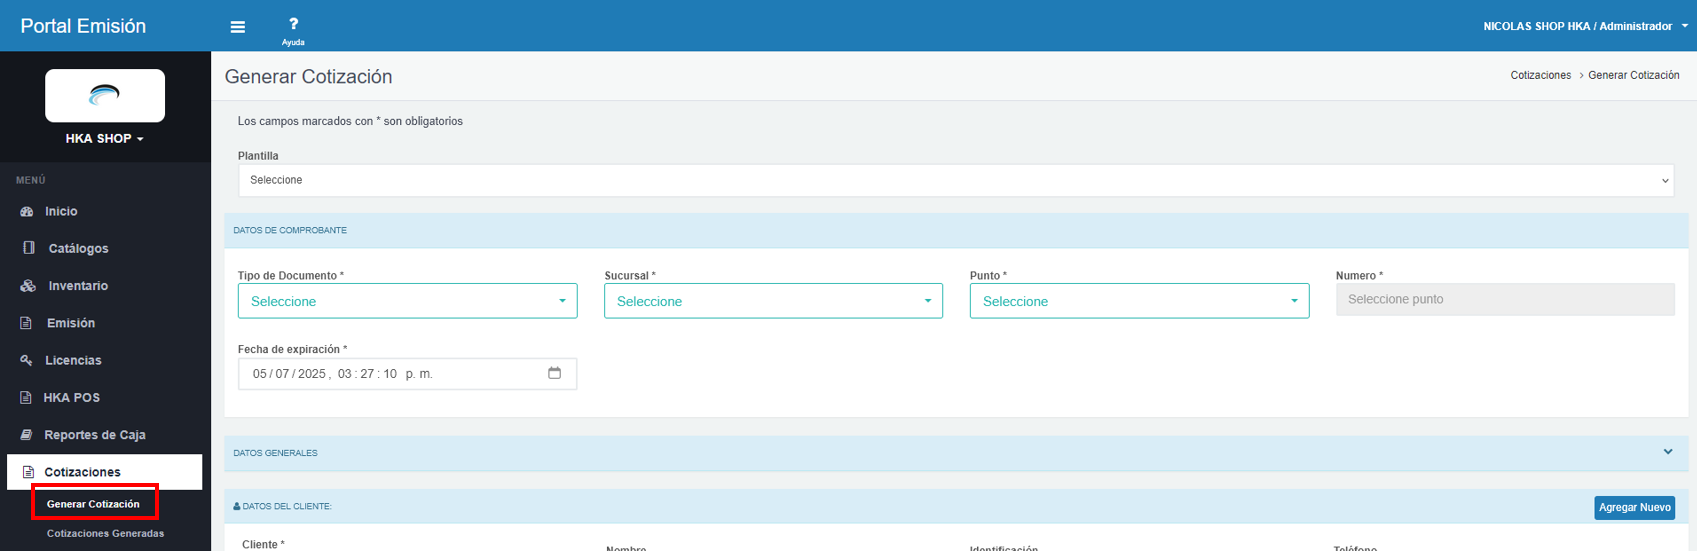
Task: Open HKA SHOP company switcher
Action: 105,139
